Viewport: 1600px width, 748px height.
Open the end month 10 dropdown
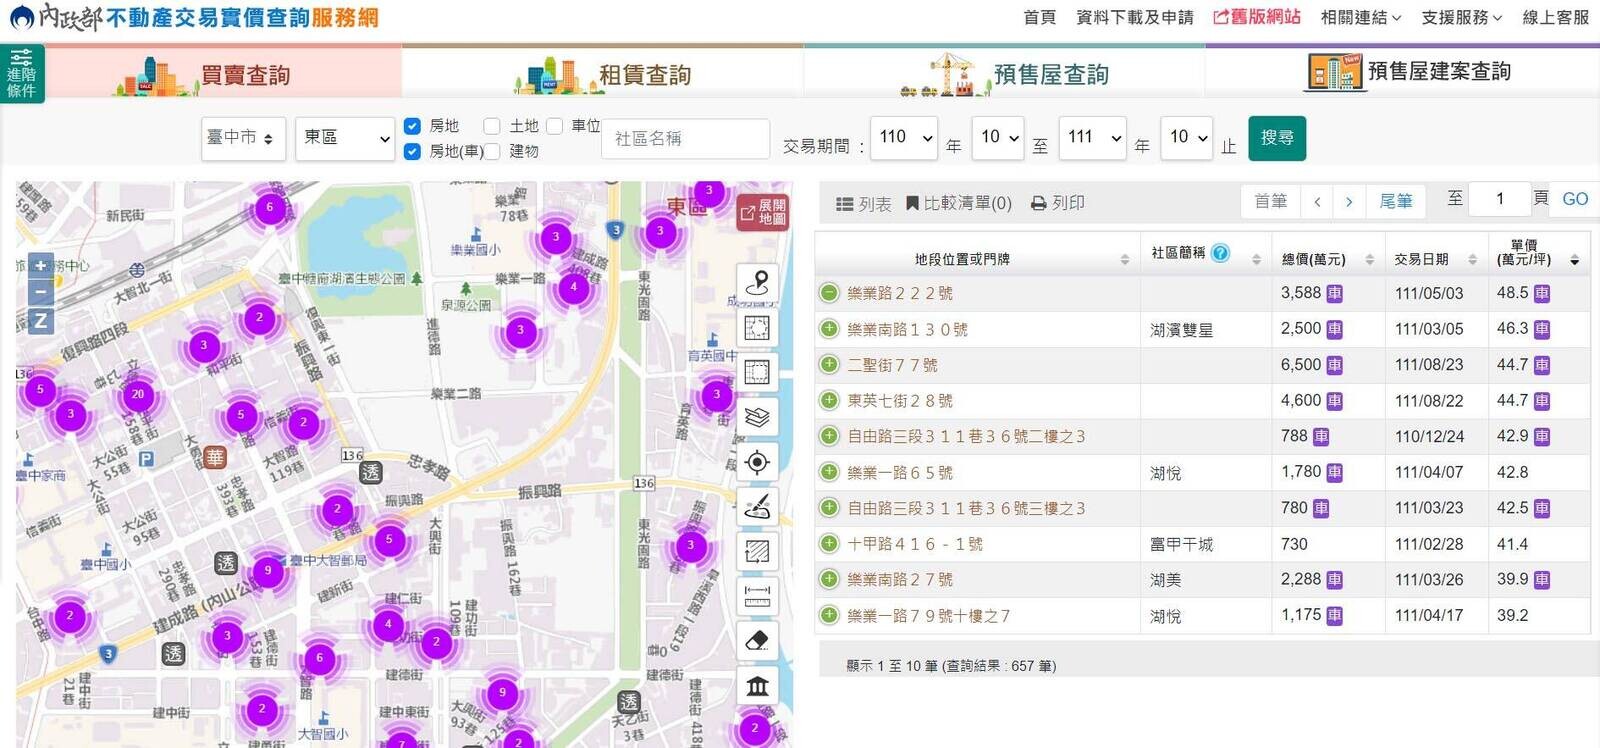(1186, 137)
